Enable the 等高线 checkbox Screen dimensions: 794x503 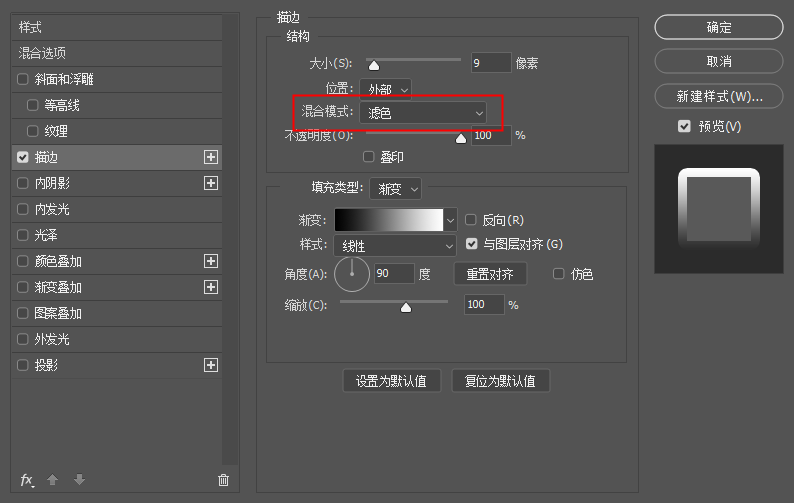(x=32, y=105)
